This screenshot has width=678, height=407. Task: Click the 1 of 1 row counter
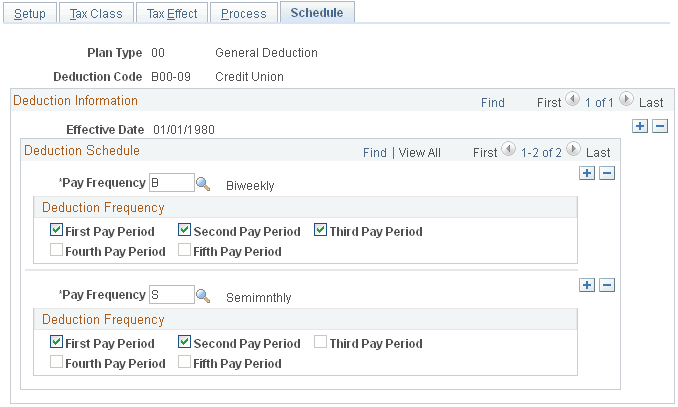click(x=599, y=103)
